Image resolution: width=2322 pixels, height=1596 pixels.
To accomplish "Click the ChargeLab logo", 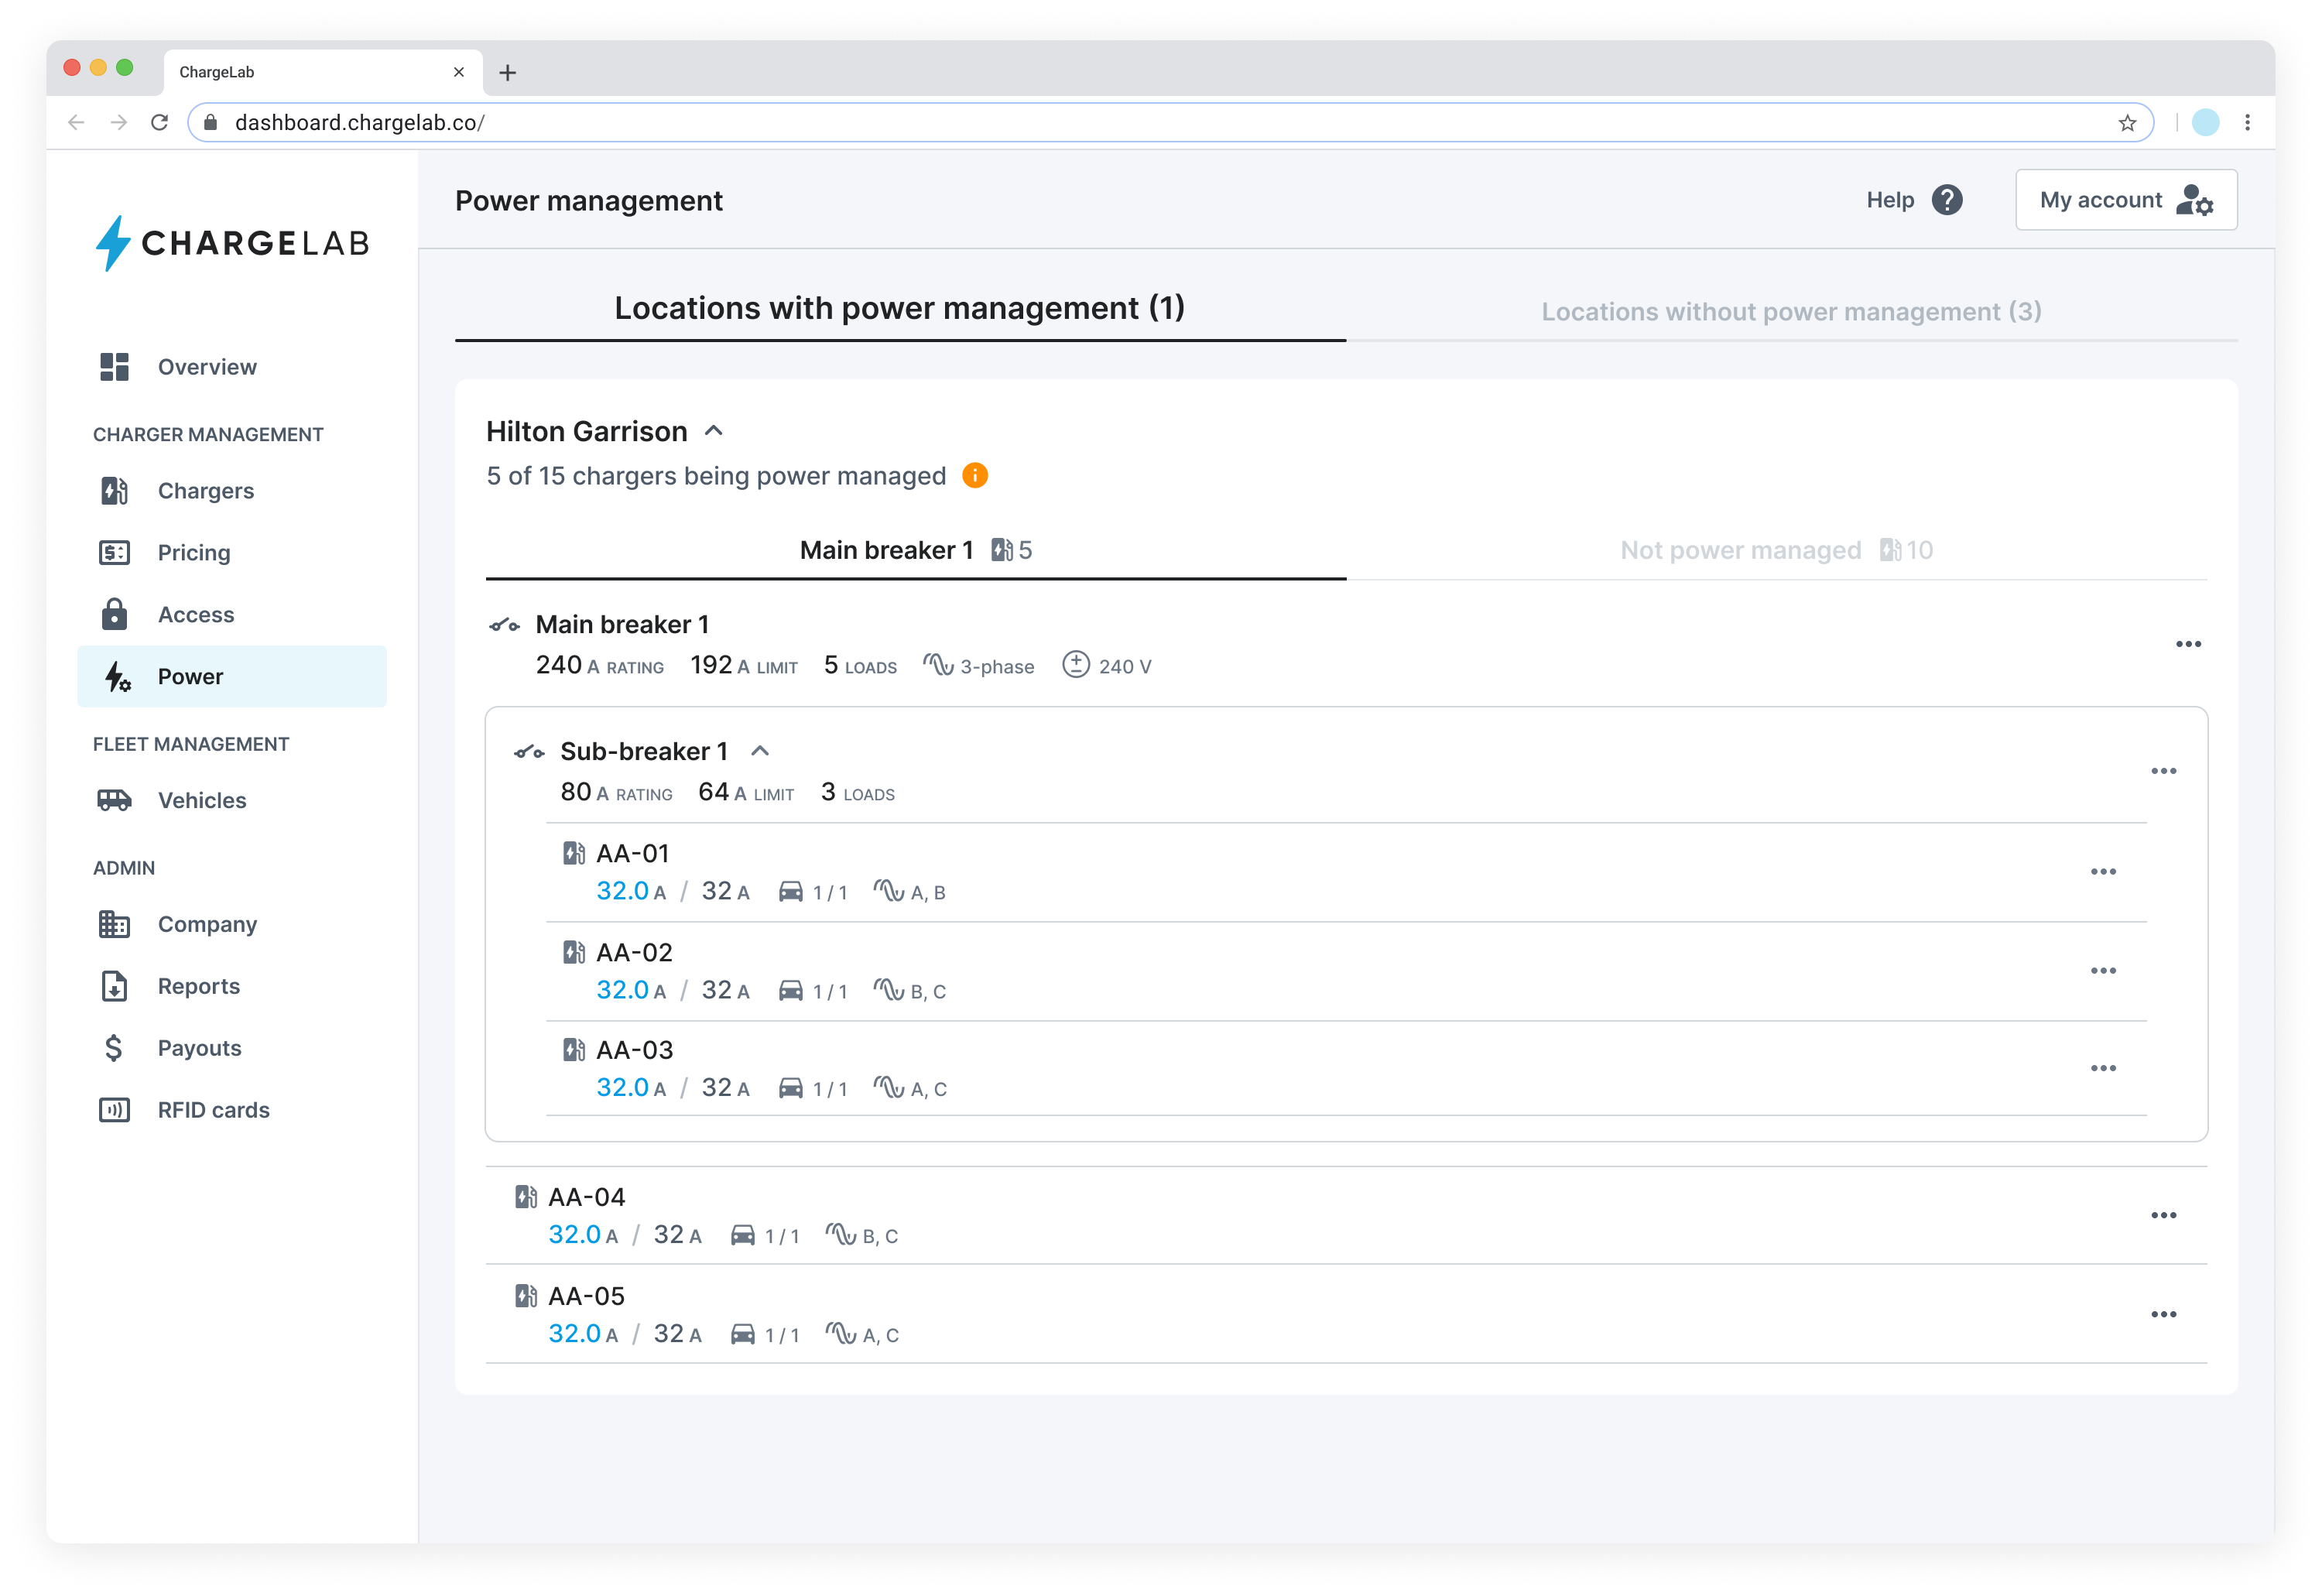I will tap(232, 243).
